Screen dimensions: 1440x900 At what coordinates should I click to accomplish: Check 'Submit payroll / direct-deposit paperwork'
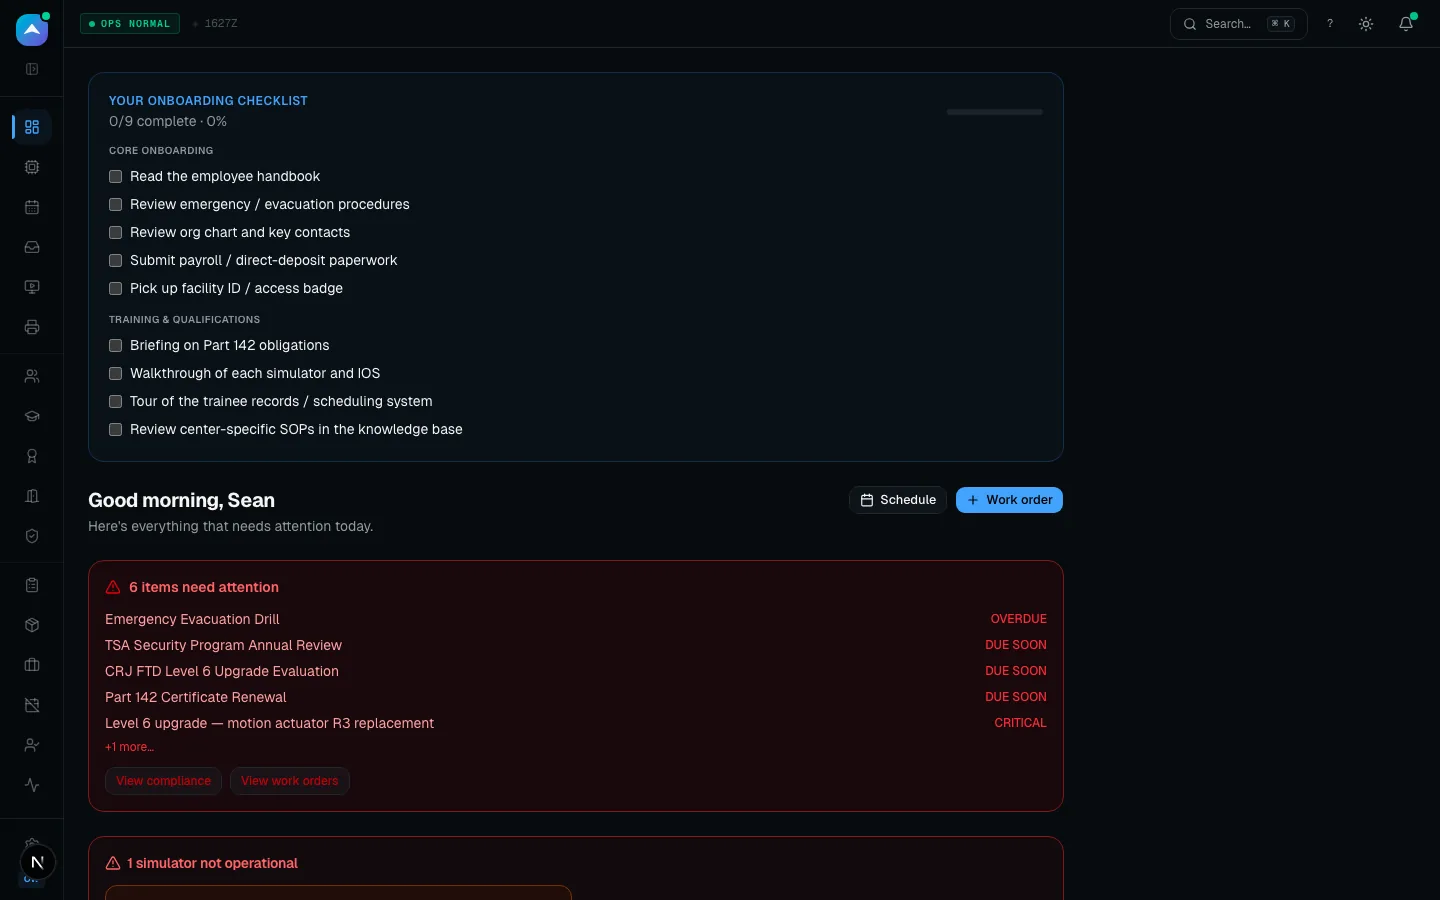116,260
